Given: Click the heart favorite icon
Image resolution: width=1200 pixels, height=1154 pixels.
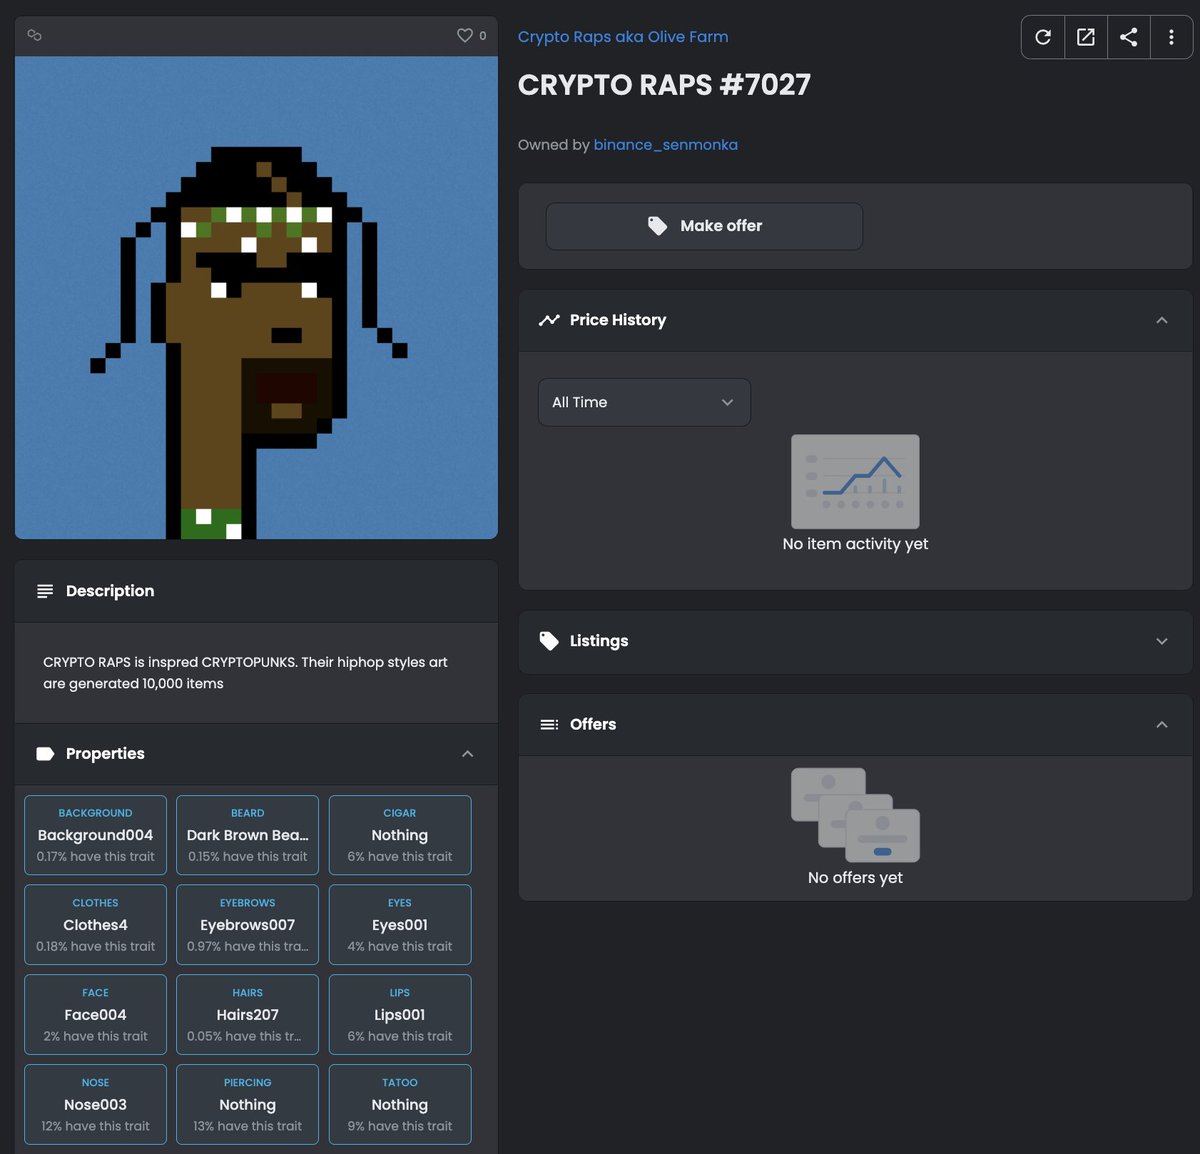Looking at the screenshot, I should click(x=465, y=35).
